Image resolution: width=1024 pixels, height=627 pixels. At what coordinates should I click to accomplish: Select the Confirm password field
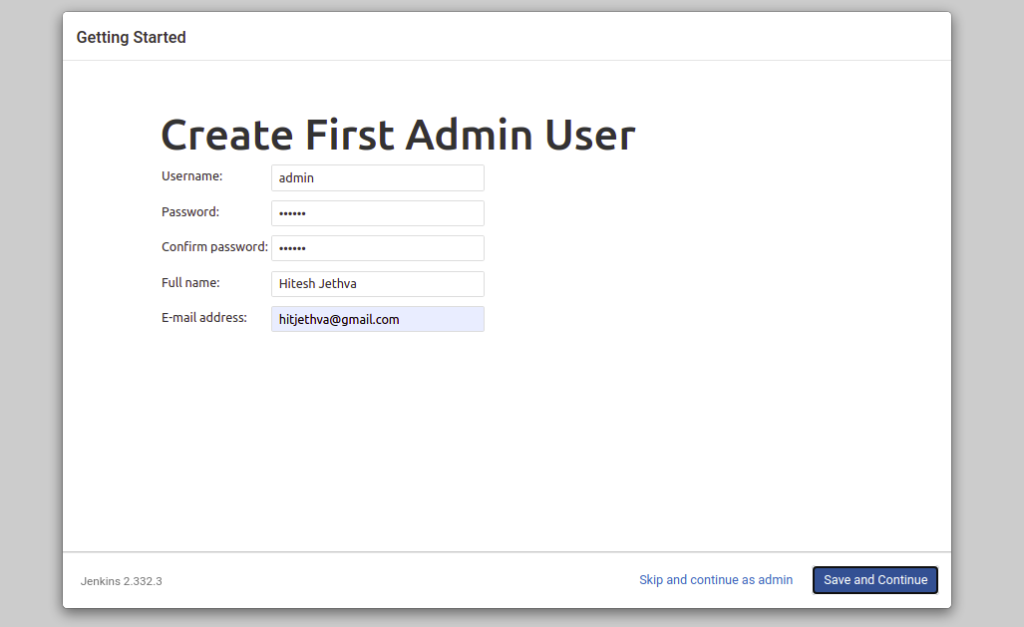pyautogui.click(x=377, y=248)
